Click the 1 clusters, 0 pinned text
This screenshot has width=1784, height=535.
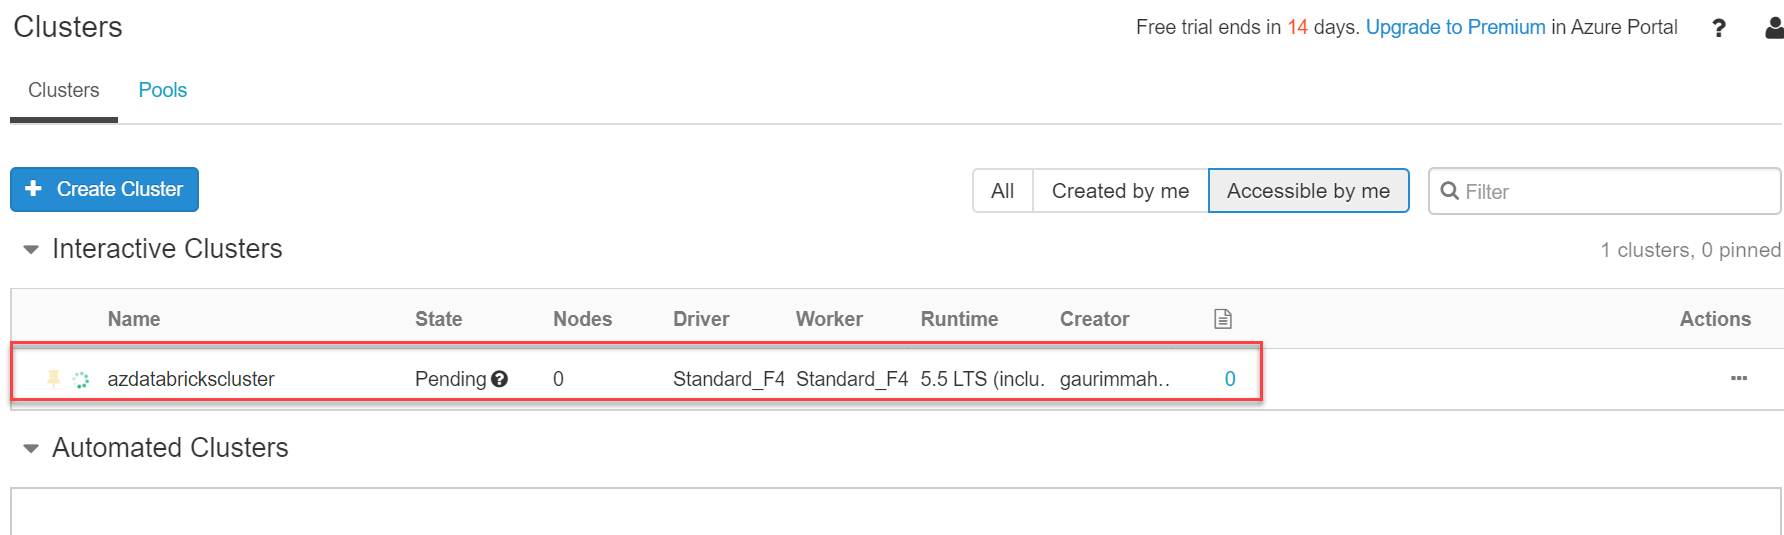[1691, 250]
